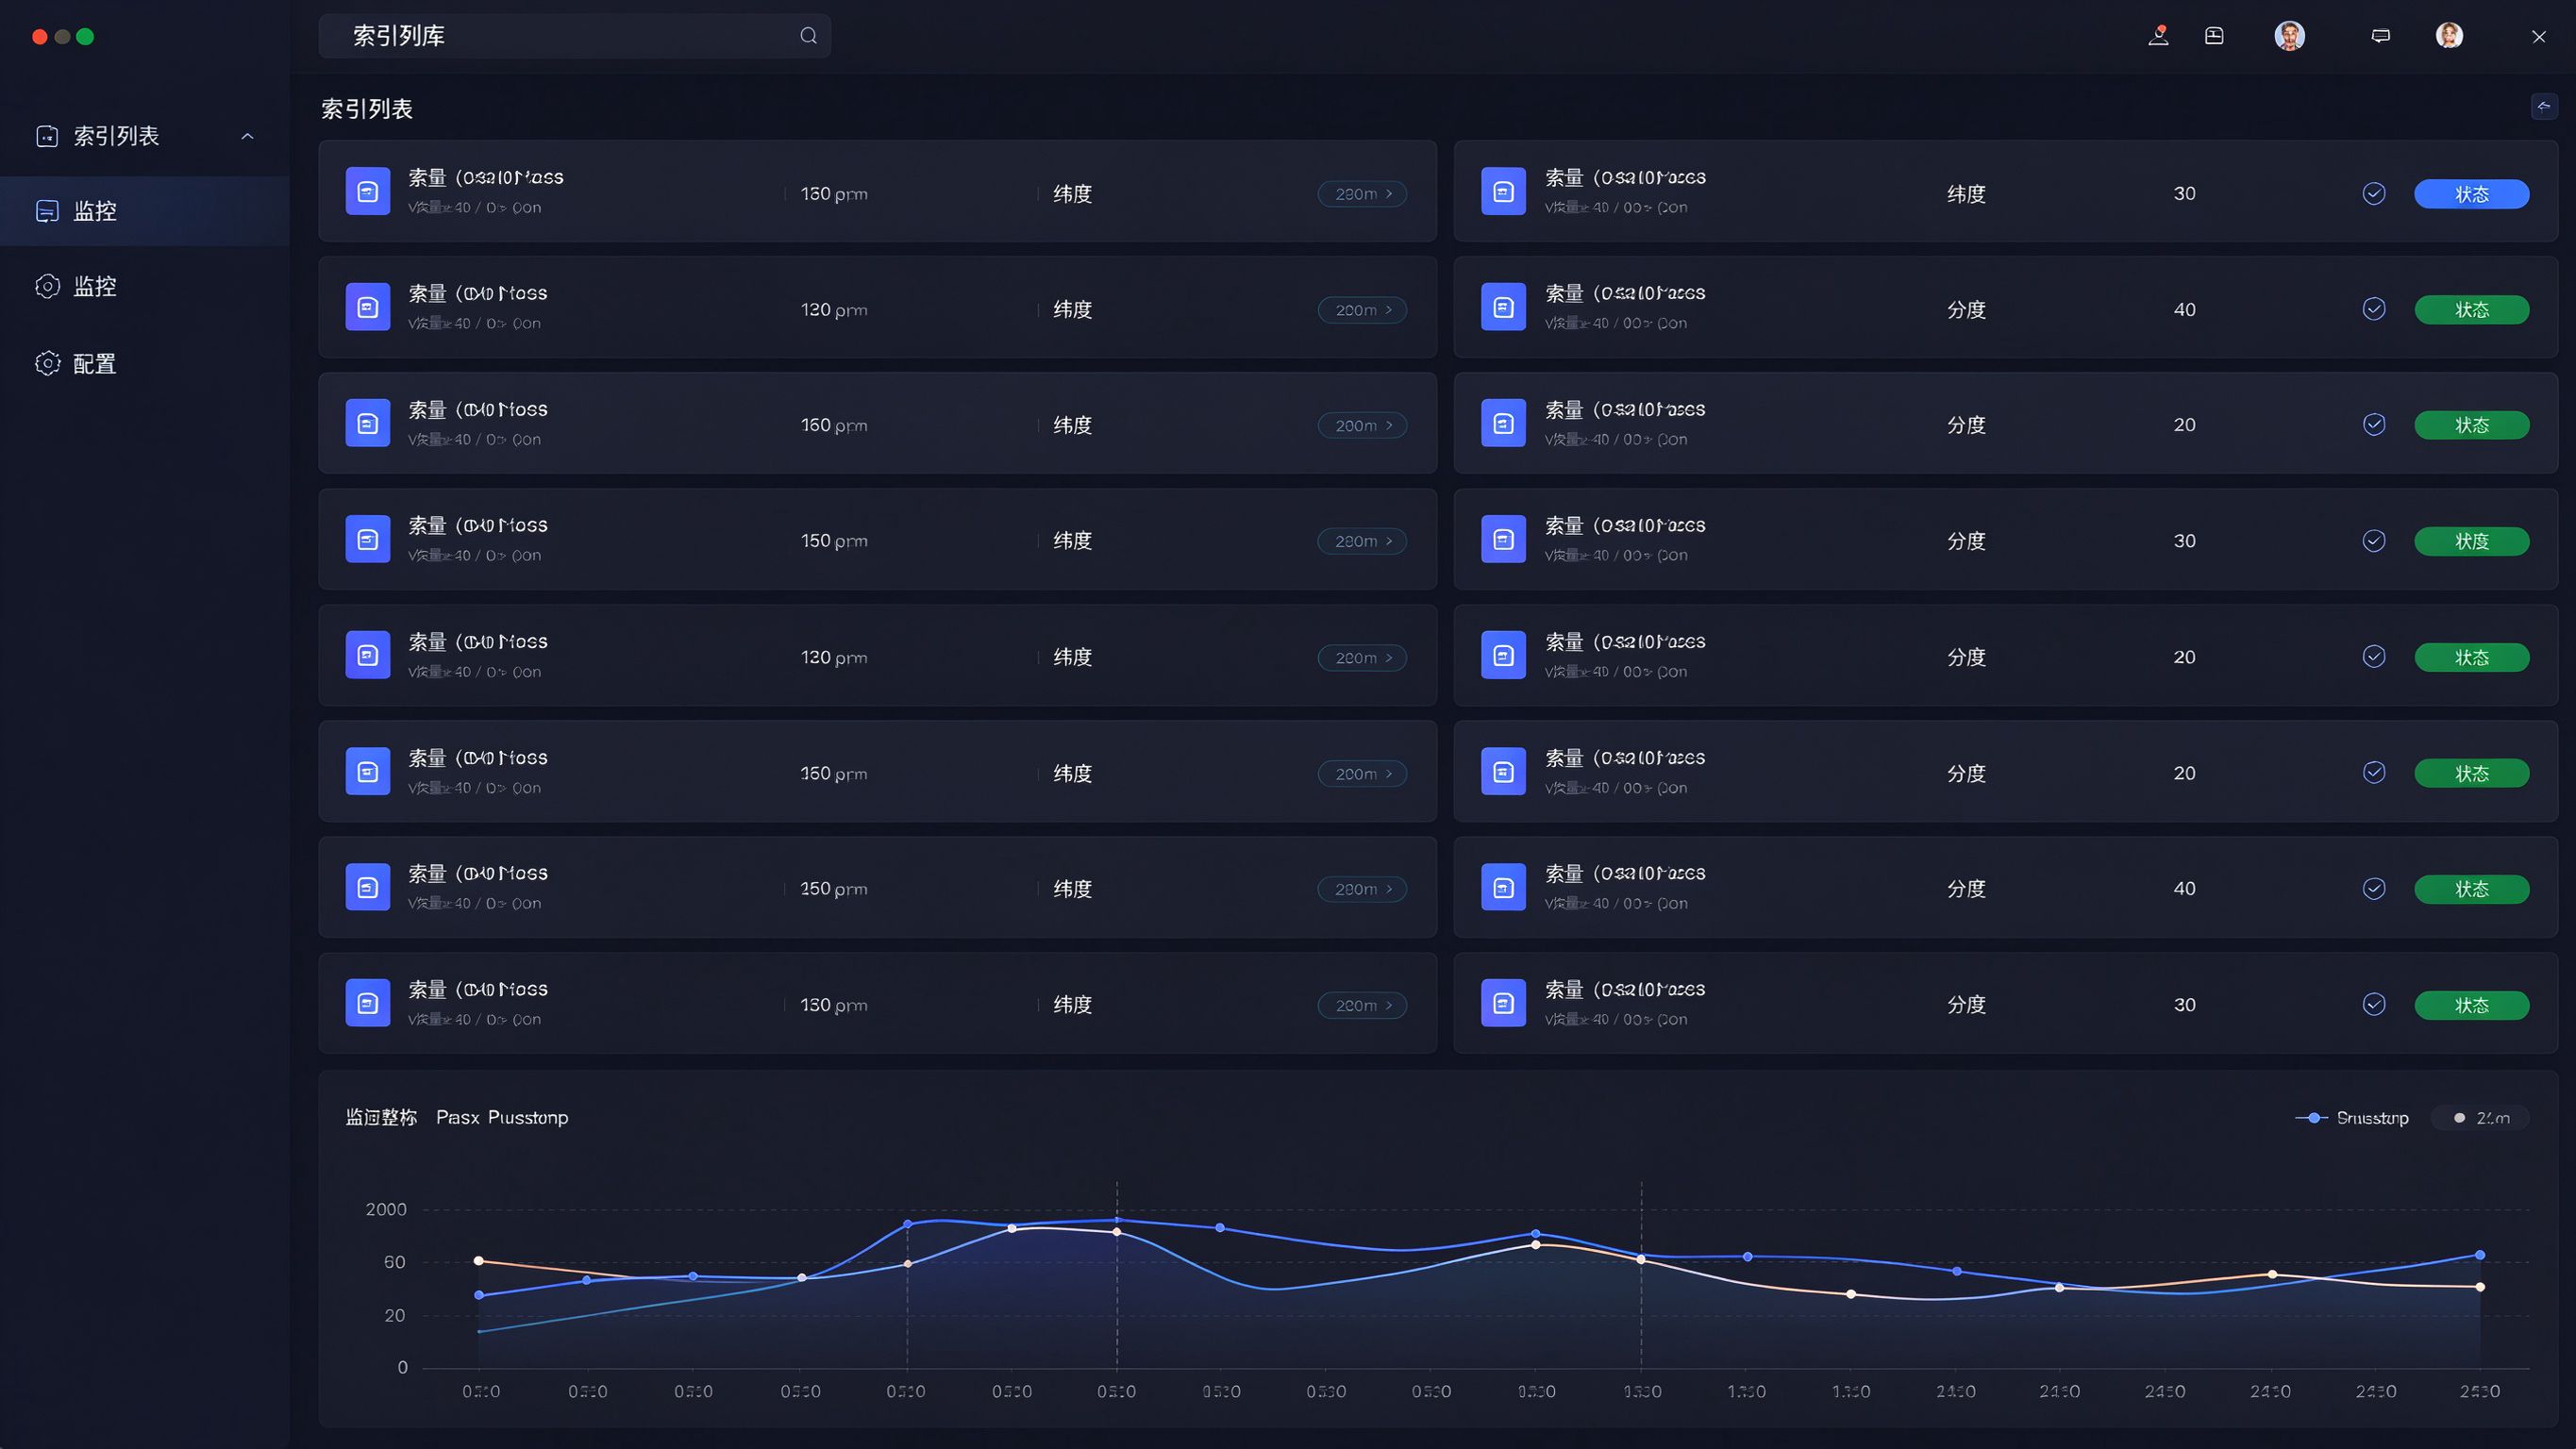Click the index icon in the blue 状态 row
This screenshot has height=1449, width=2576.
(x=1503, y=191)
